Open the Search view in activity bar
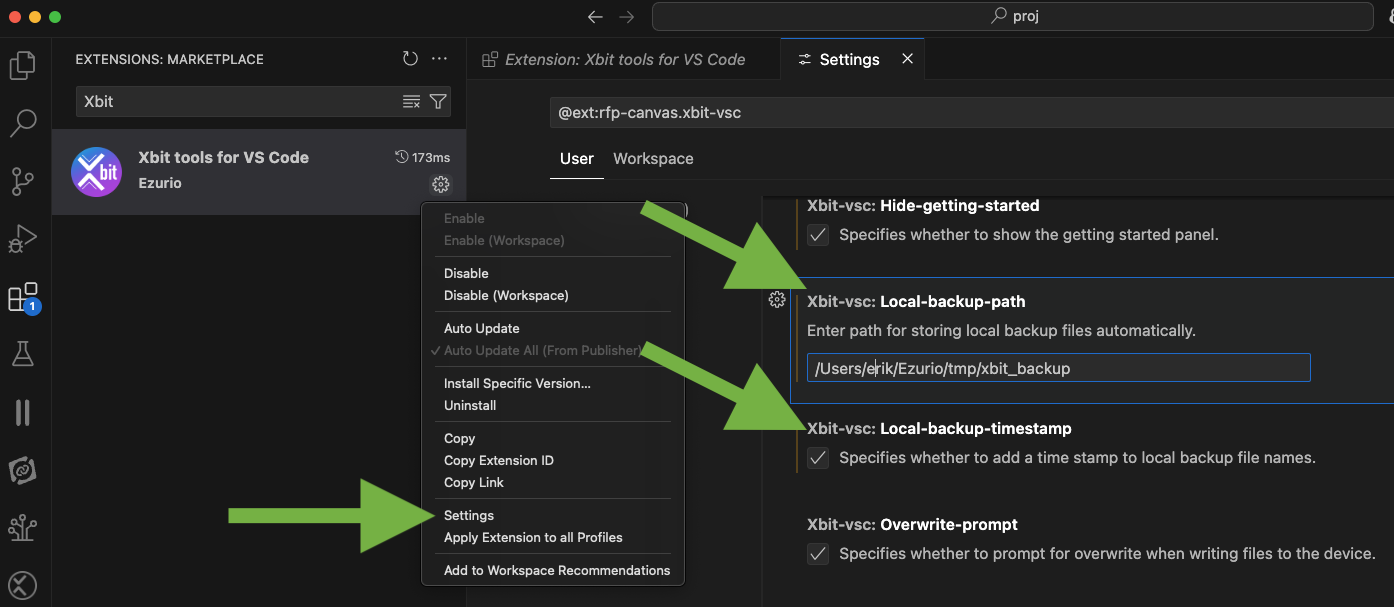Viewport: 1394px width, 607px height. click(x=22, y=124)
